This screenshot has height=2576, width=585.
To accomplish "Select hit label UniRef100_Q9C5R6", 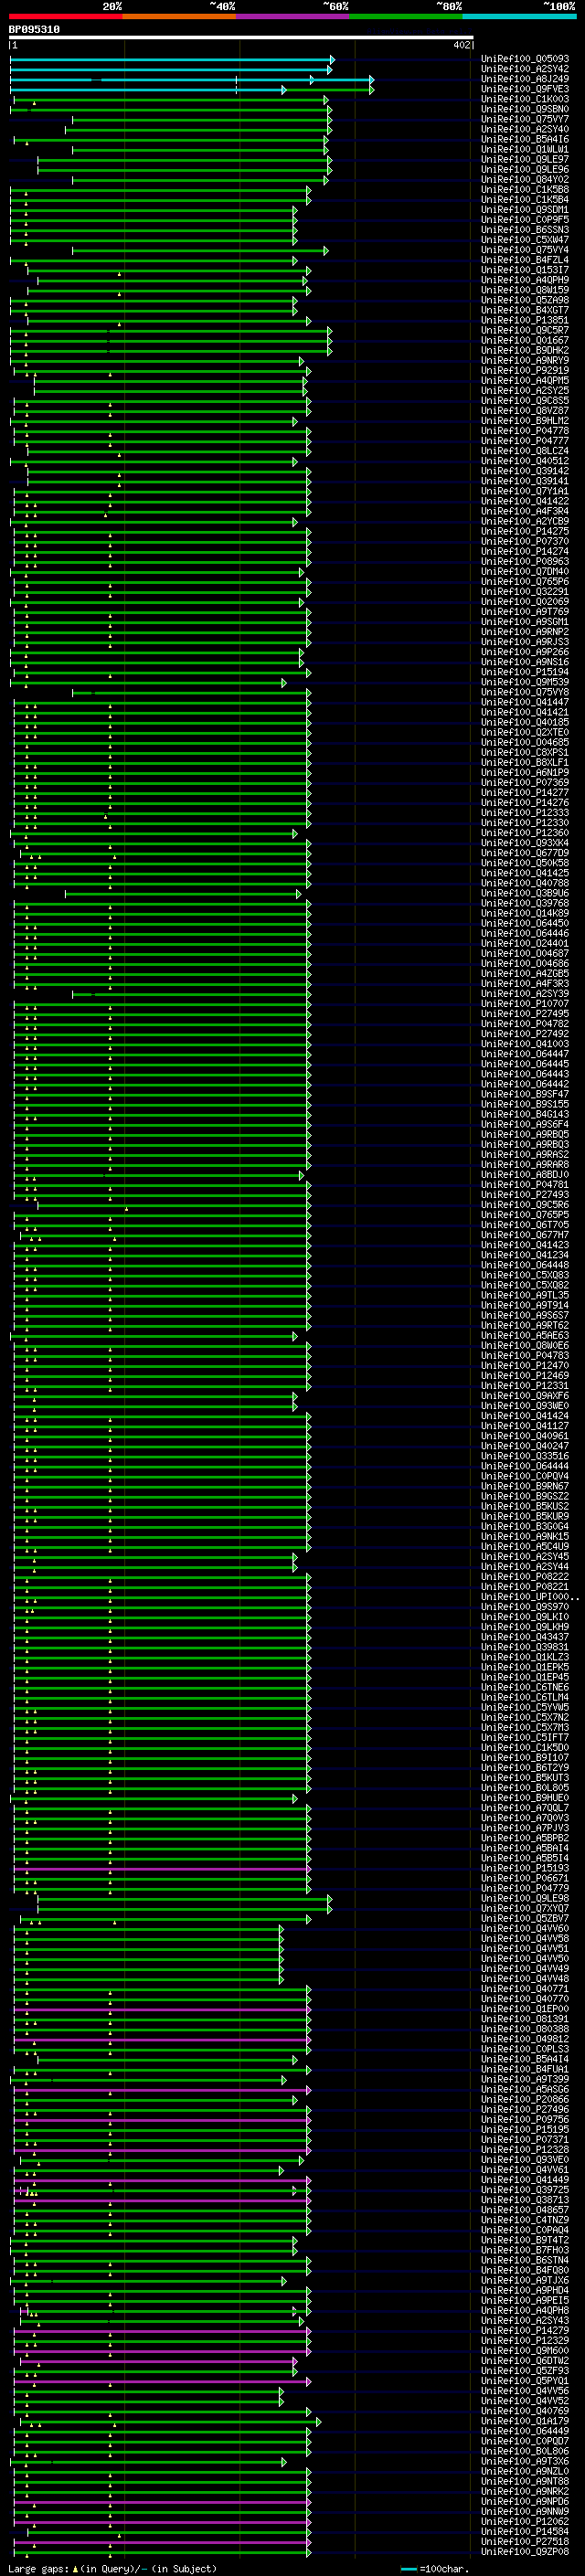I will 525,1205.
